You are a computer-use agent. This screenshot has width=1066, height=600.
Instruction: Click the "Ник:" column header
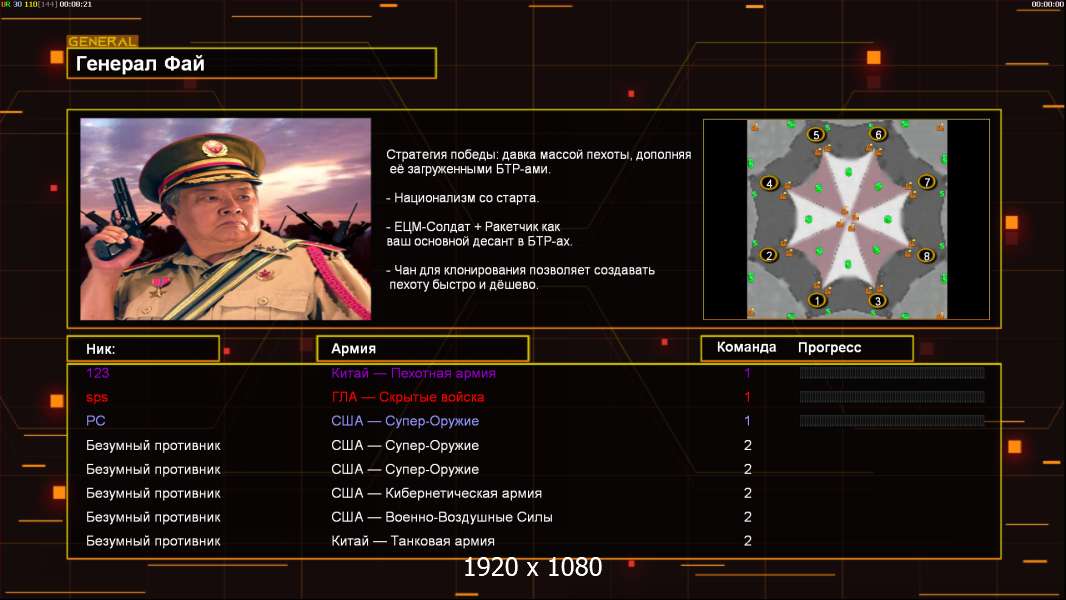tap(143, 349)
